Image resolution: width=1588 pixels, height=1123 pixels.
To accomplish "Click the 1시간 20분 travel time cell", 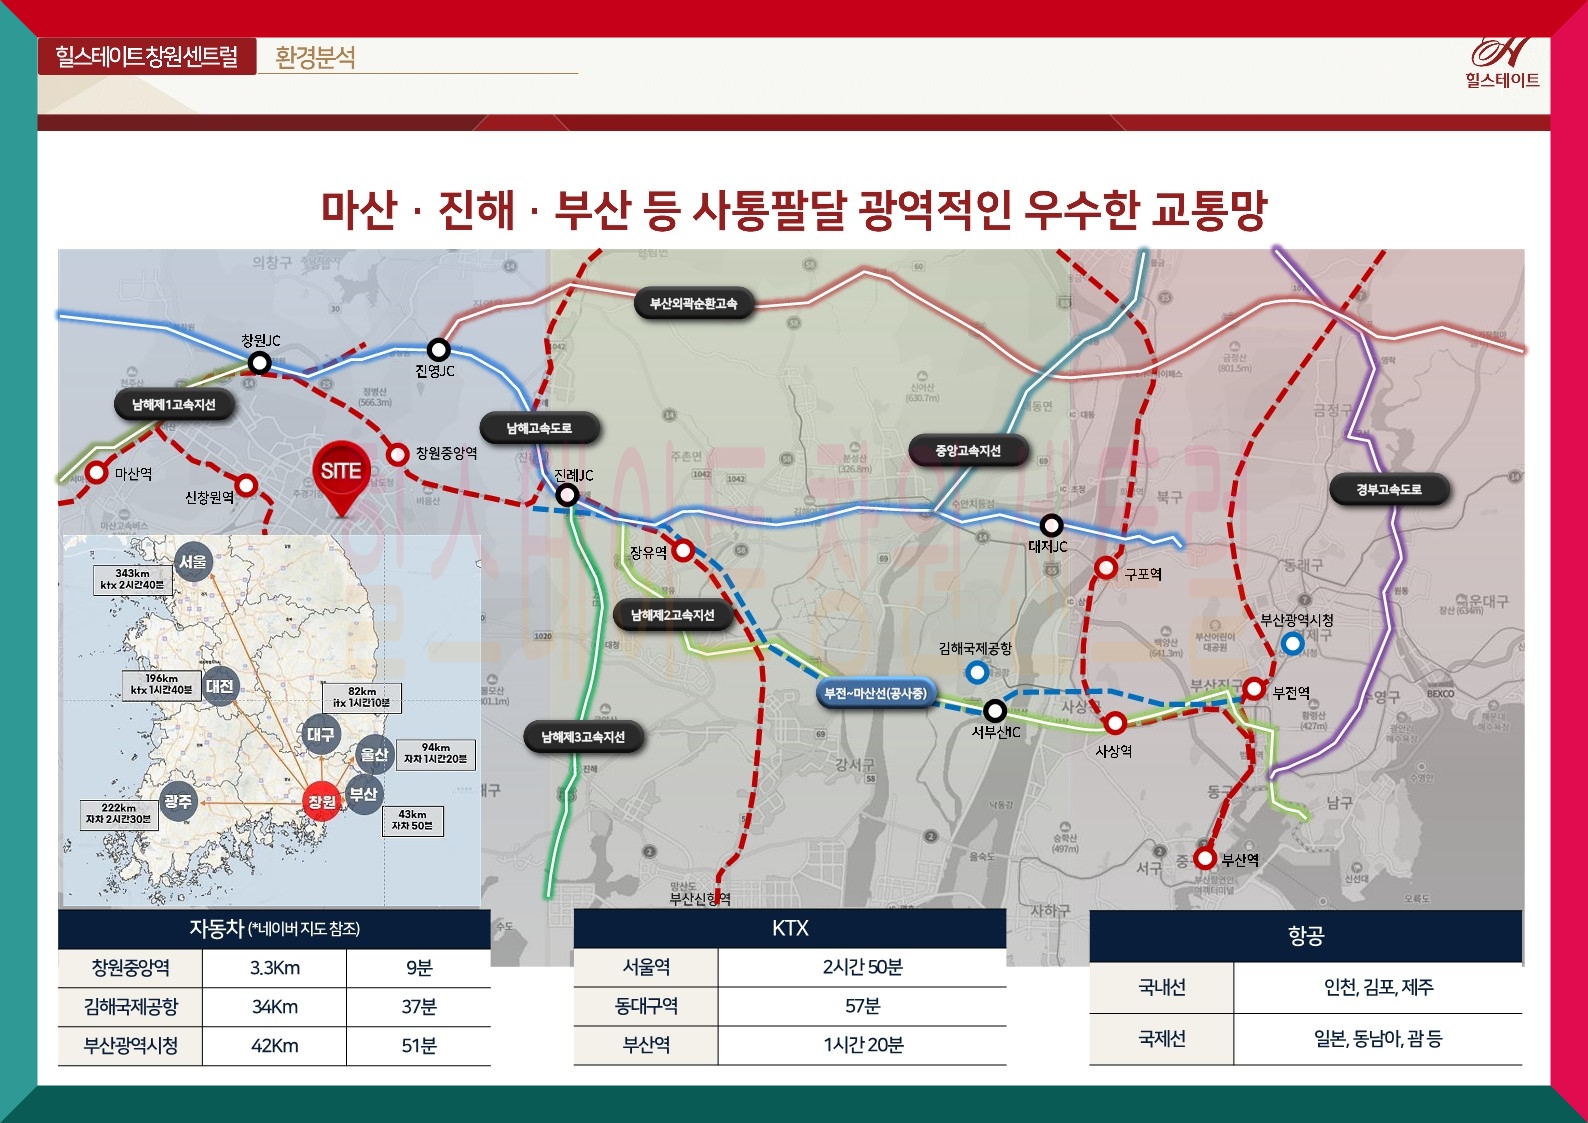I will [x=863, y=1045].
